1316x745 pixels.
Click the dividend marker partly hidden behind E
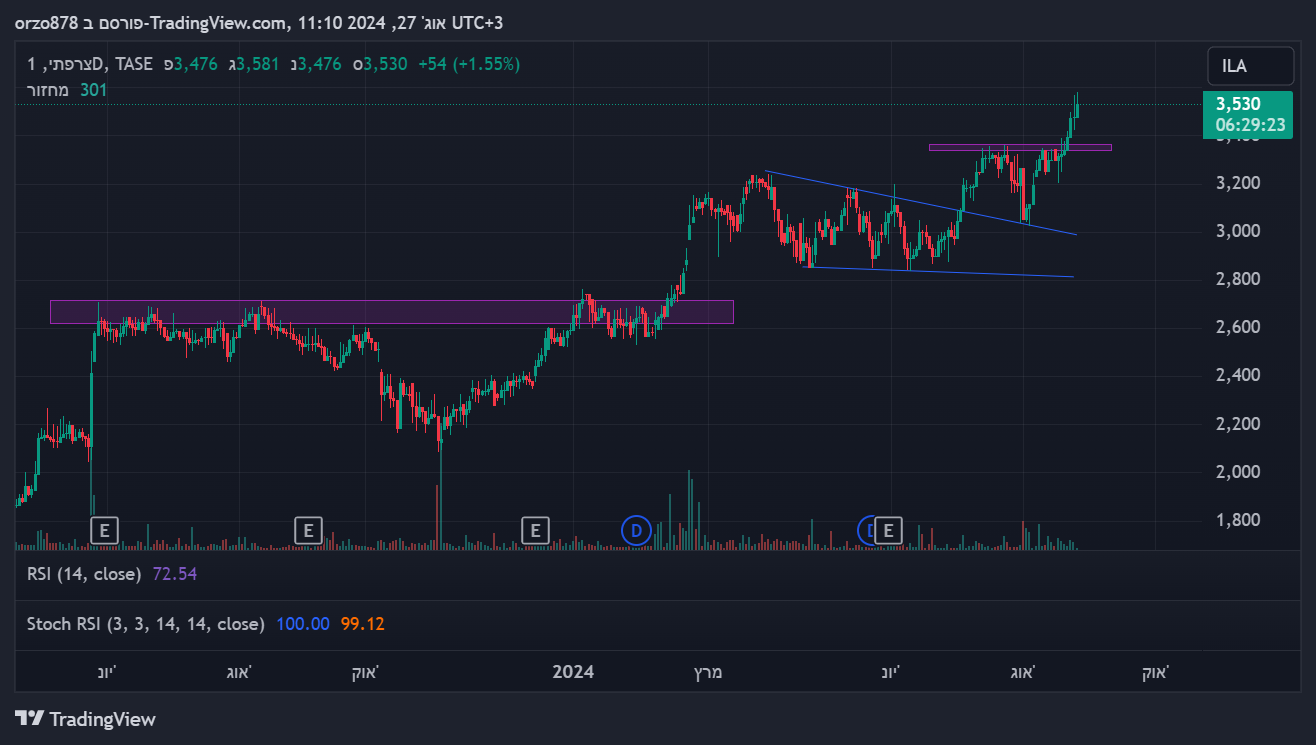point(868,530)
